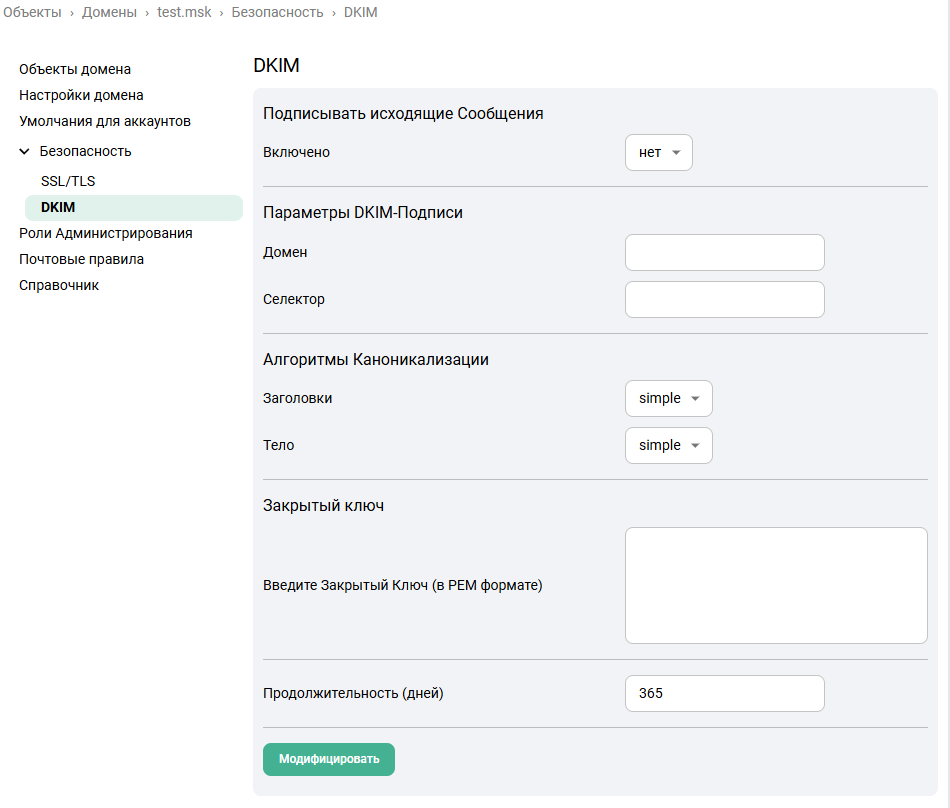This screenshot has height=808, width=950.
Task: Open Объекты домена in sidebar
Action: click(75, 69)
